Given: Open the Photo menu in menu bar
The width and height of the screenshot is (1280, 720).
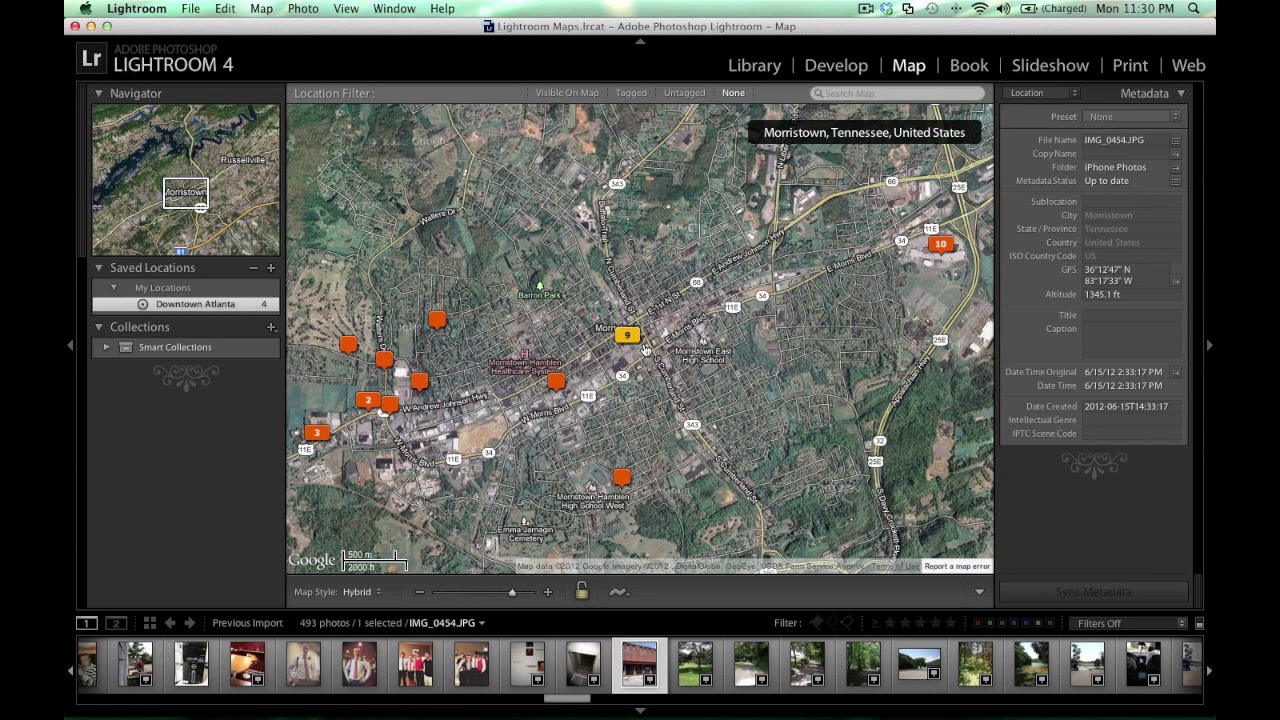Looking at the screenshot, I should tap(303, 9).
